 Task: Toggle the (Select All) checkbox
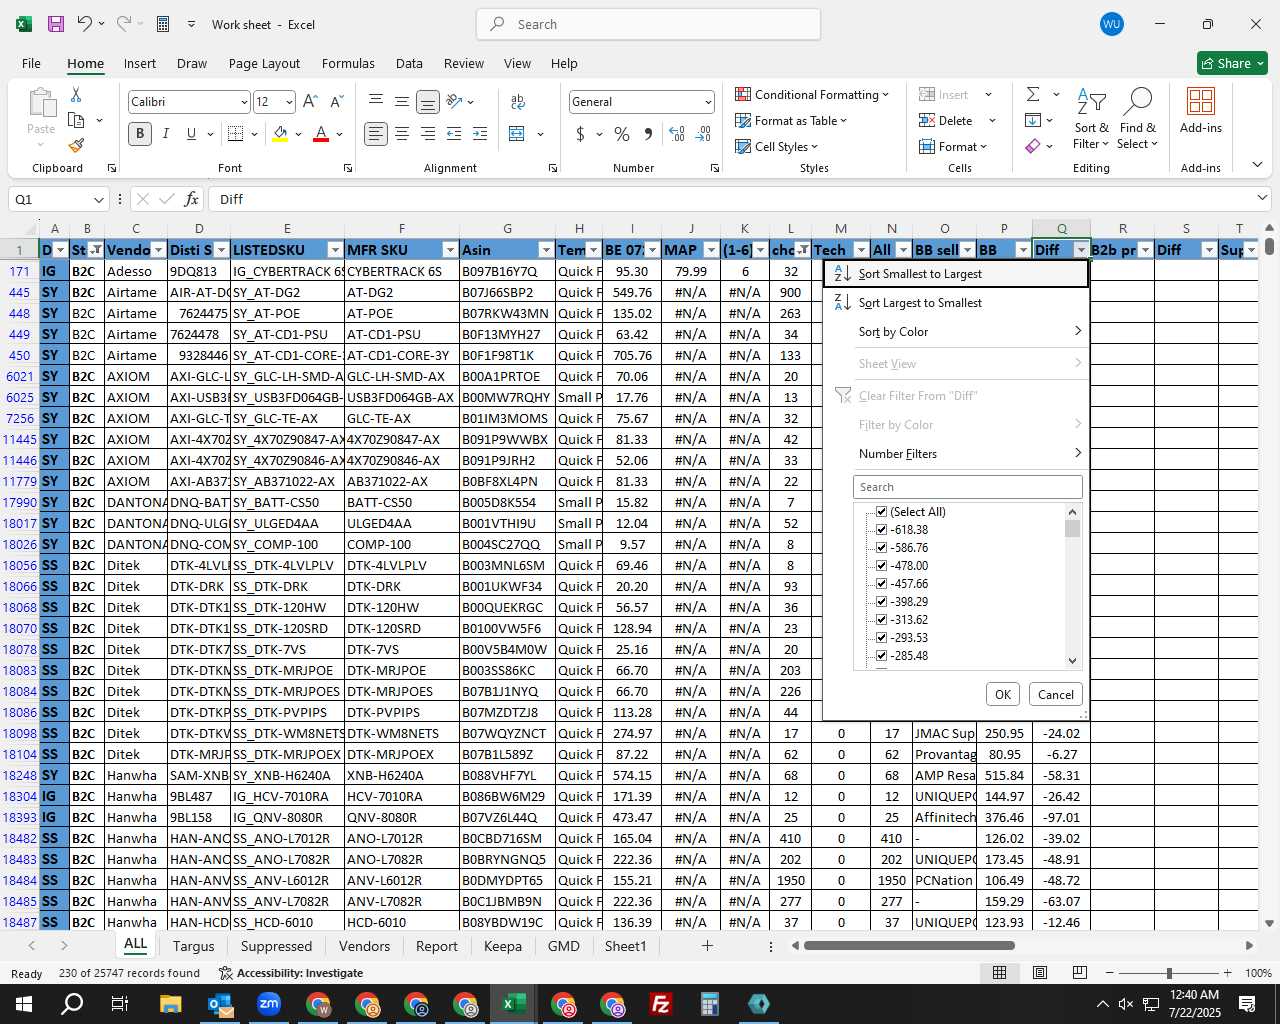[x=881, y=512]
